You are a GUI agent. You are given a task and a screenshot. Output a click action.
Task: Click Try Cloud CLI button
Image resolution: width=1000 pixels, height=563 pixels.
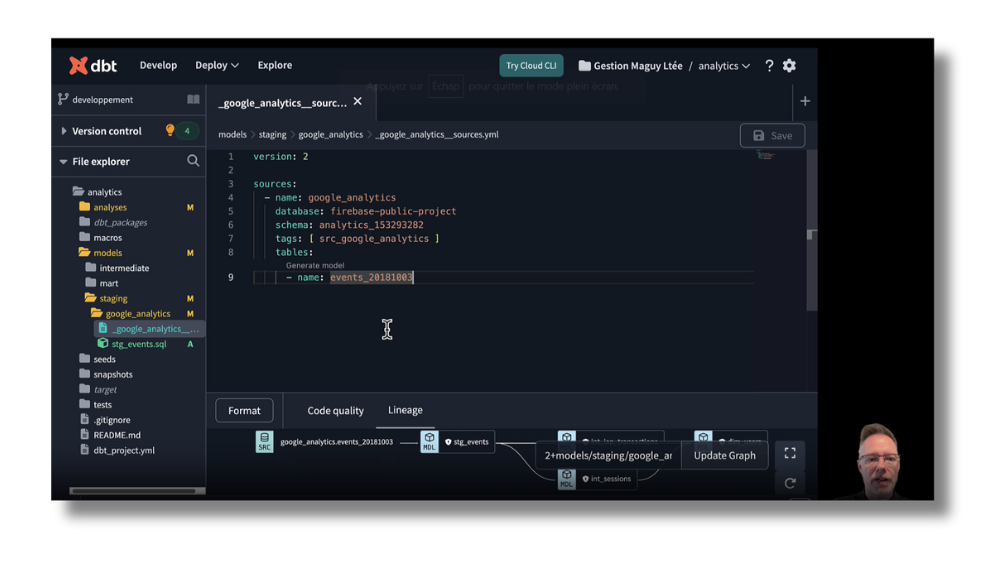(x=531, y=66)
